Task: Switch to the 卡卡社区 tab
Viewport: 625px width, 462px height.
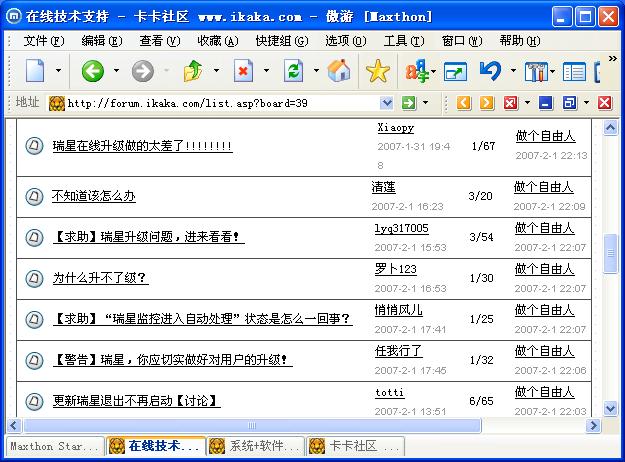Action: pyautogui.click(x=356, y=446)
